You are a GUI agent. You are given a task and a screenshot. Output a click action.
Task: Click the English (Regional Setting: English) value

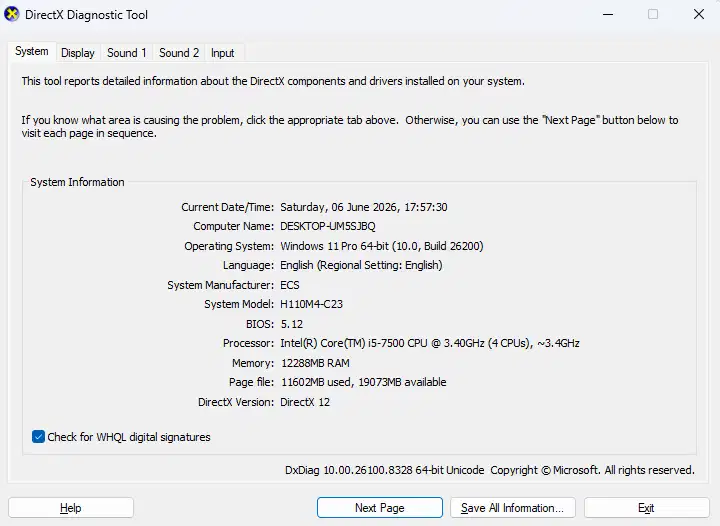(x=361, y=265)
